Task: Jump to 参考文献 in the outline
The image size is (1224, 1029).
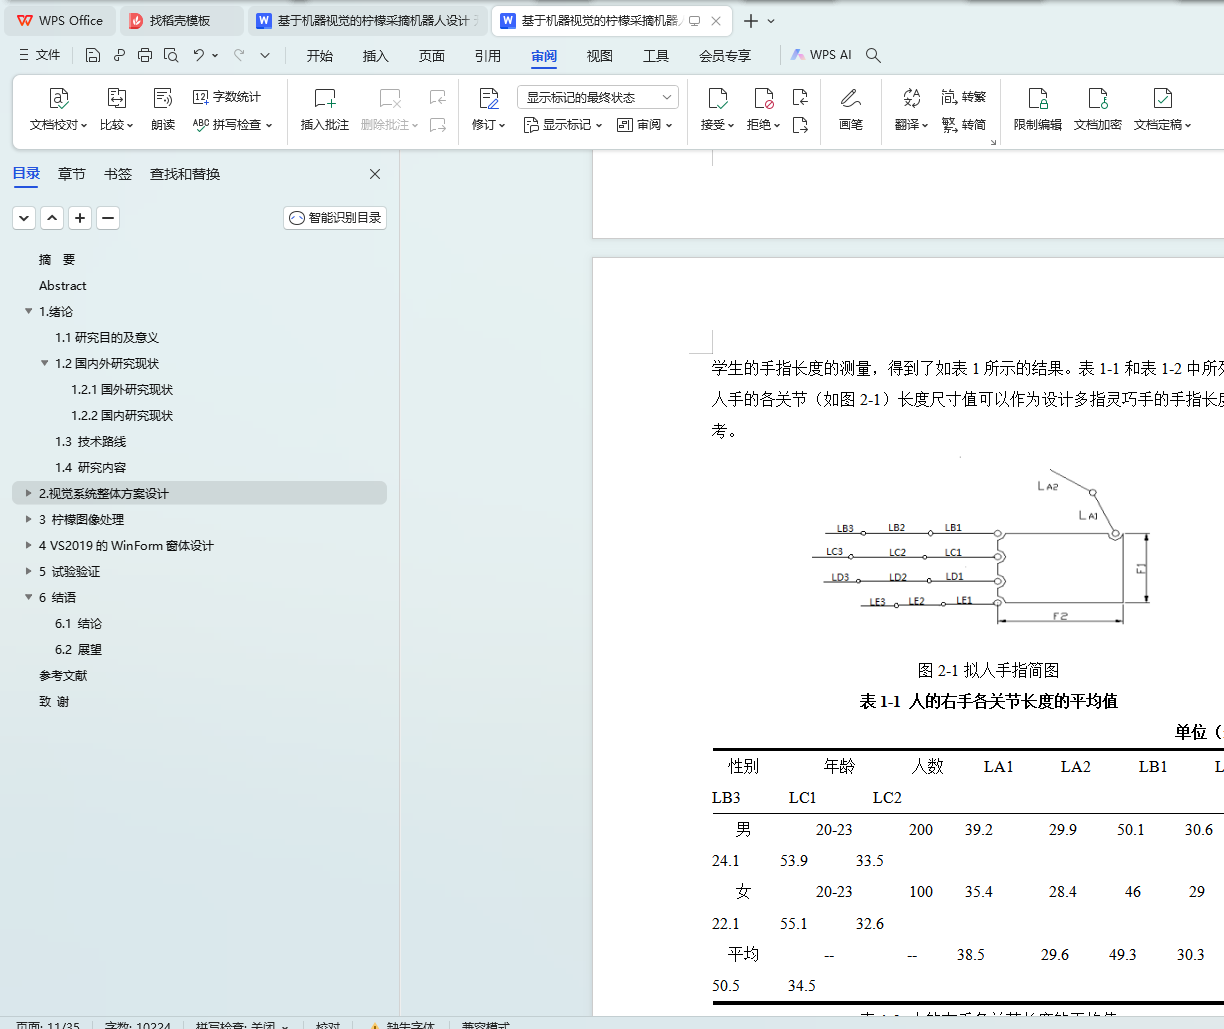Action: coord(63,676)
